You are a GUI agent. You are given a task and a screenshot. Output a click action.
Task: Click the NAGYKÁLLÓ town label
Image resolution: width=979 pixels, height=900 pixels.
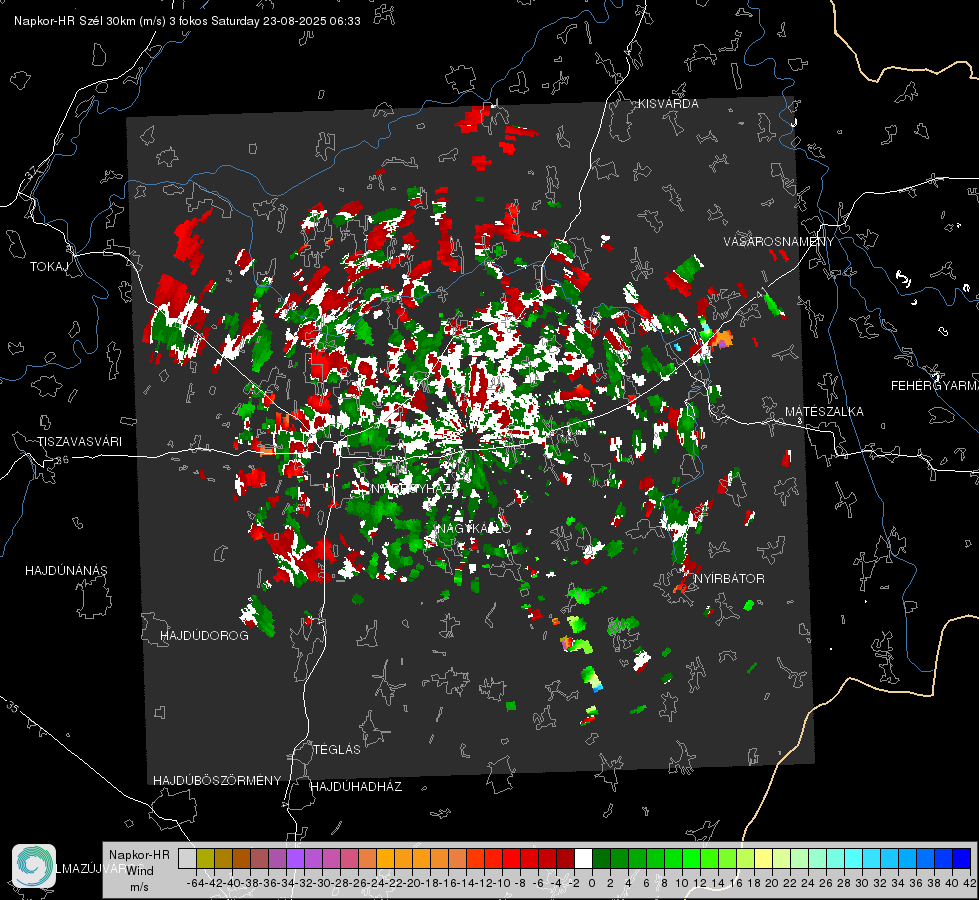pos(474,528)
